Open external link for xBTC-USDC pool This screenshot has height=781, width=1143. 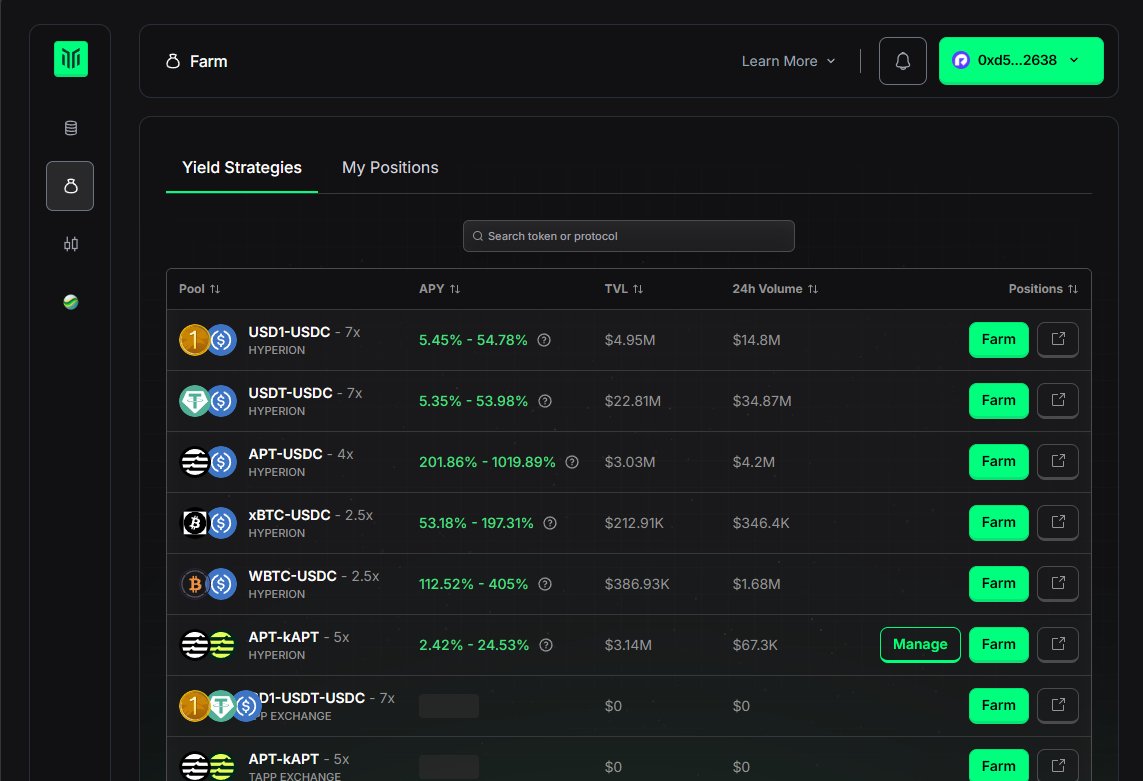point(1058,523)
